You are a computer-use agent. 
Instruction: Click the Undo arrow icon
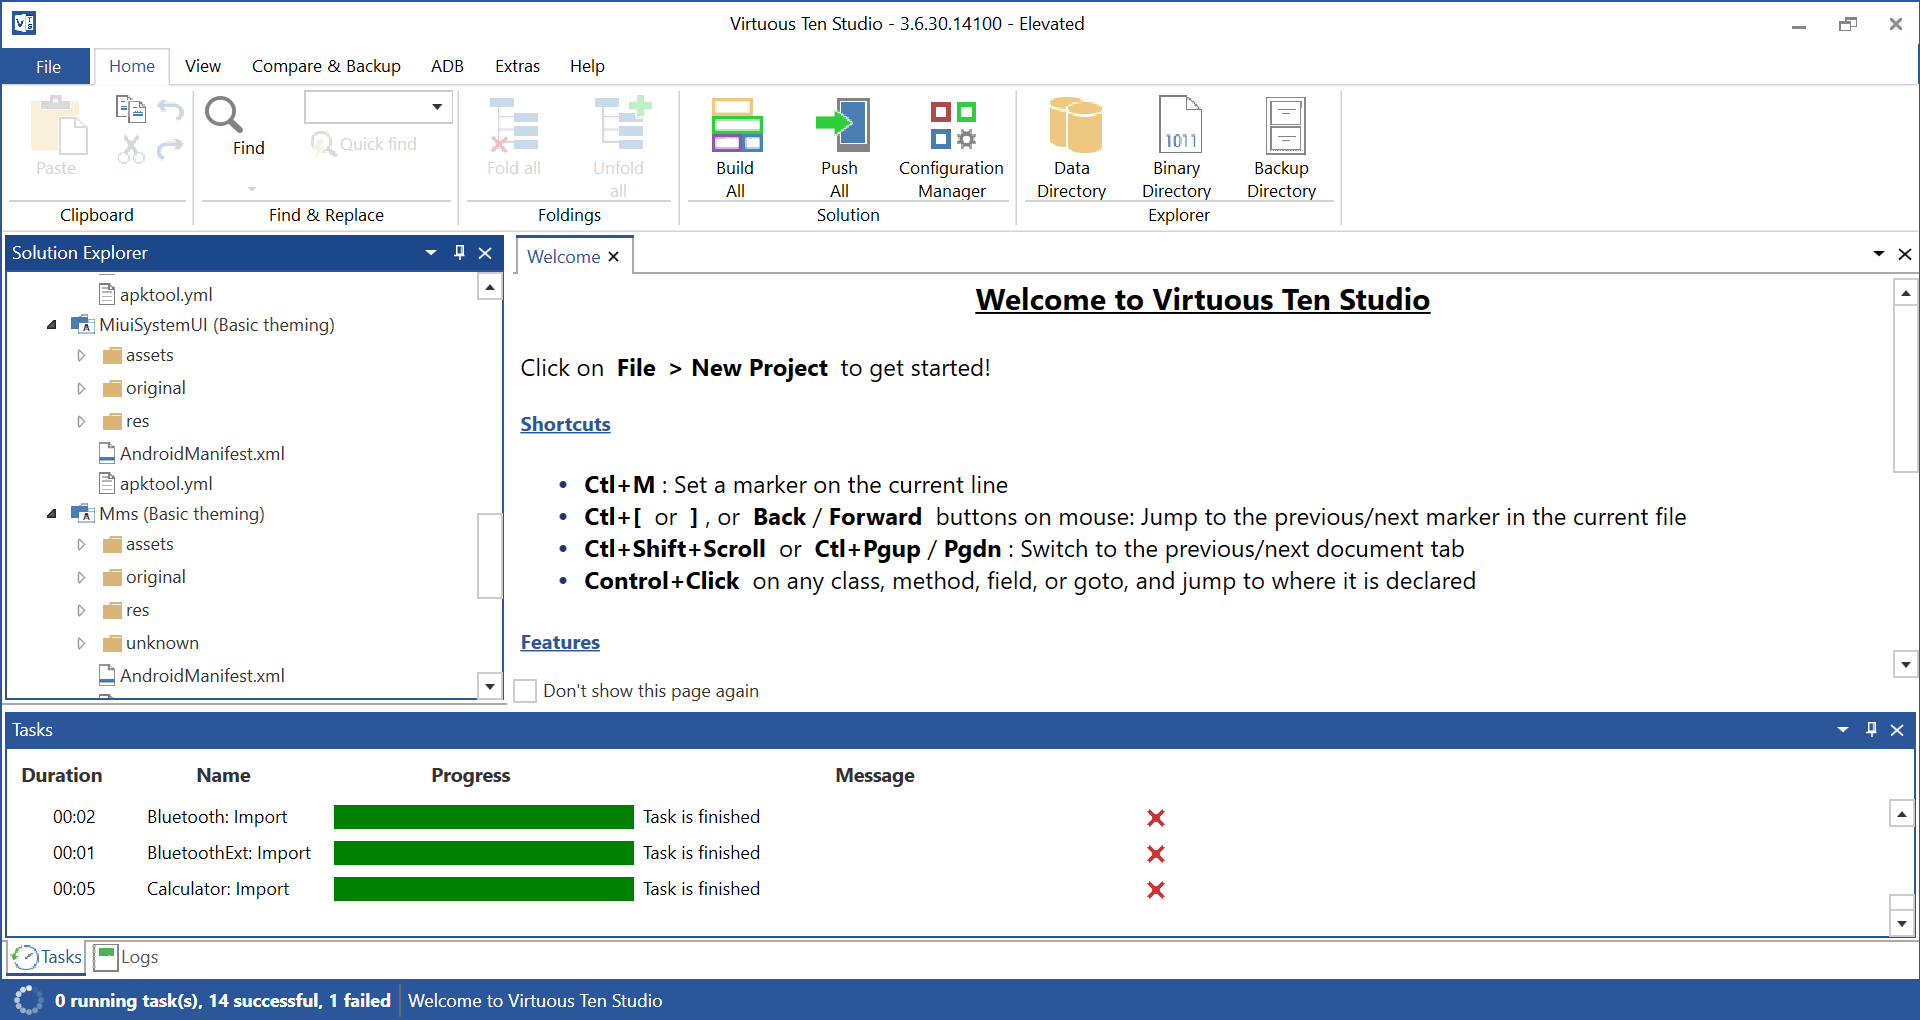coord(171,109)
